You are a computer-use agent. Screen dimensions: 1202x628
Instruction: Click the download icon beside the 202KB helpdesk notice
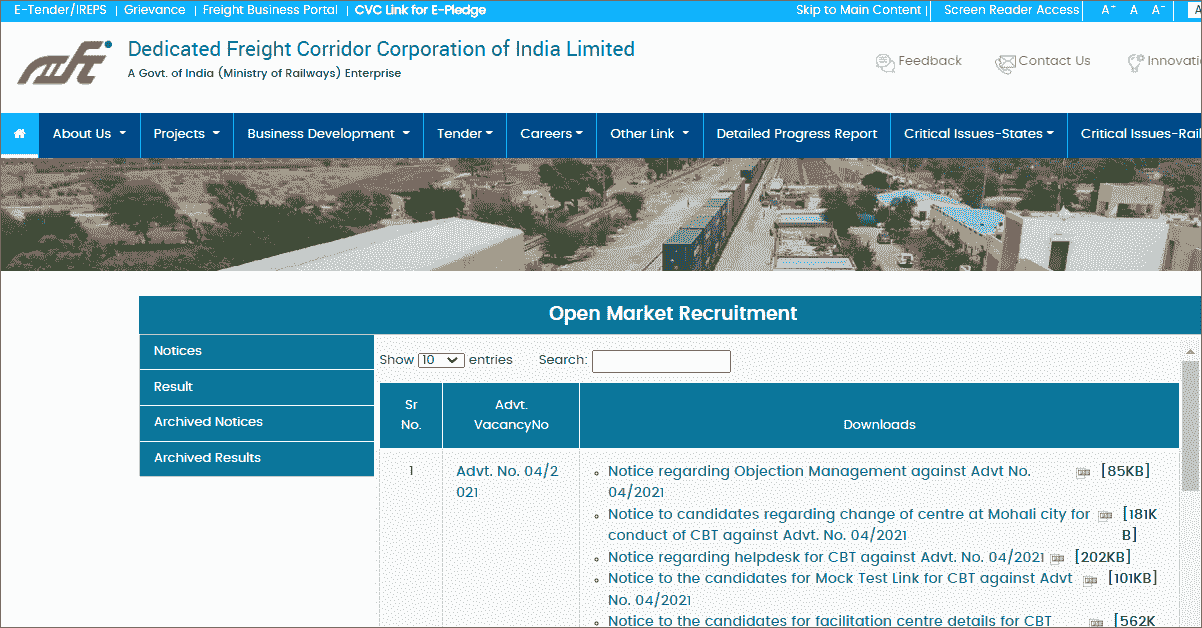[1057, 558]
